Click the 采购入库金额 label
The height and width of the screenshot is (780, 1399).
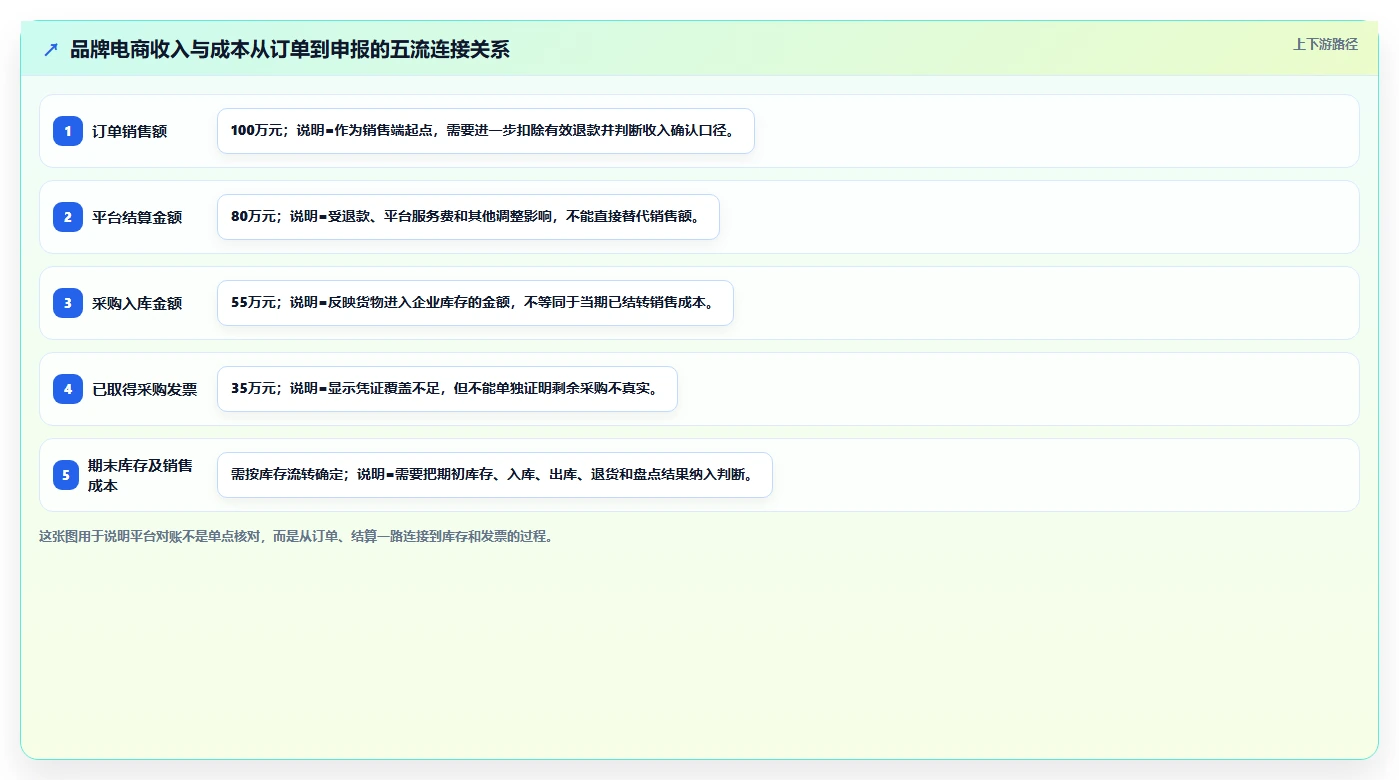(x=137, y=303)
